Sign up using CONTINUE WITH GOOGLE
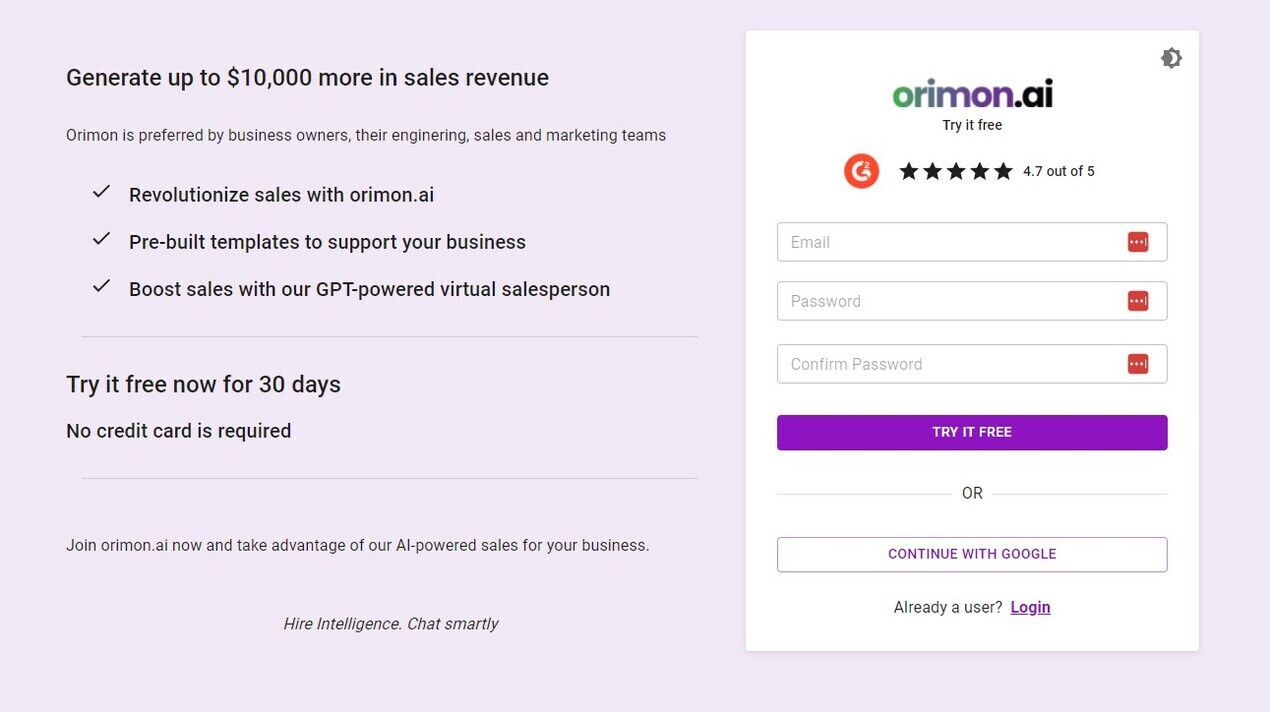Viewport: 1270px width, 712px height. point(972,554)
